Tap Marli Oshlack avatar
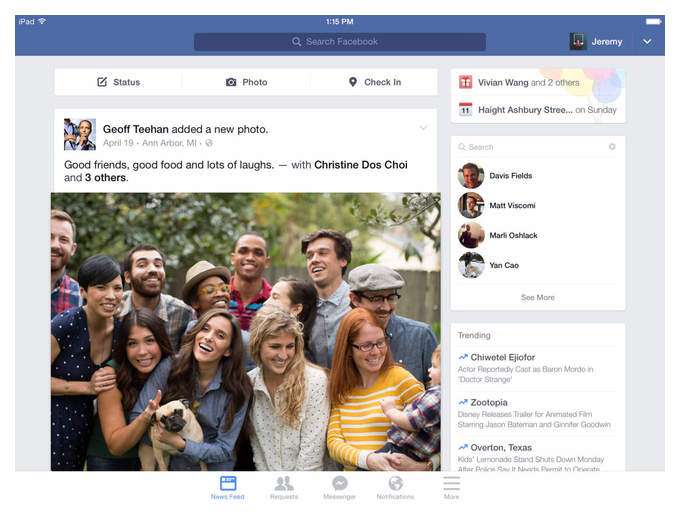Screen dimensions: 680x518 click(x=471, y=235)
